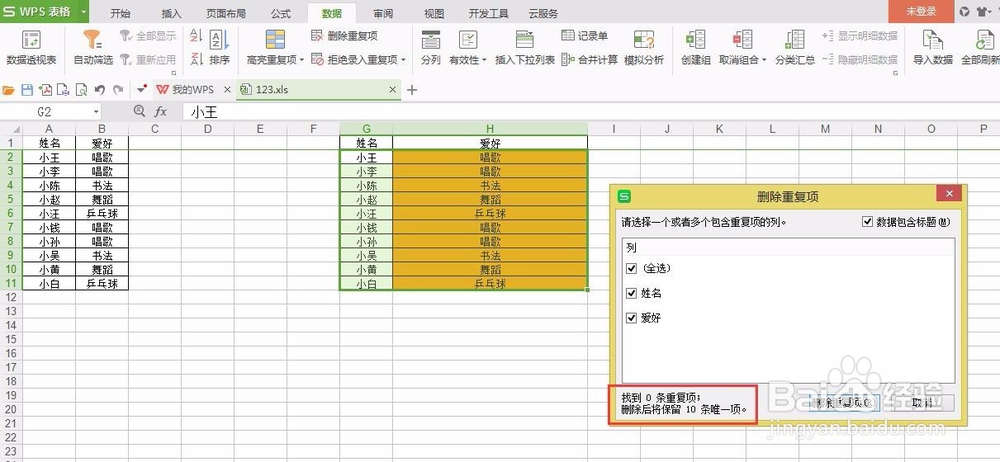Screen dimensions: 1000x462
Task: Select cell B6 containing 乒乓球
Action: [102, 213]
